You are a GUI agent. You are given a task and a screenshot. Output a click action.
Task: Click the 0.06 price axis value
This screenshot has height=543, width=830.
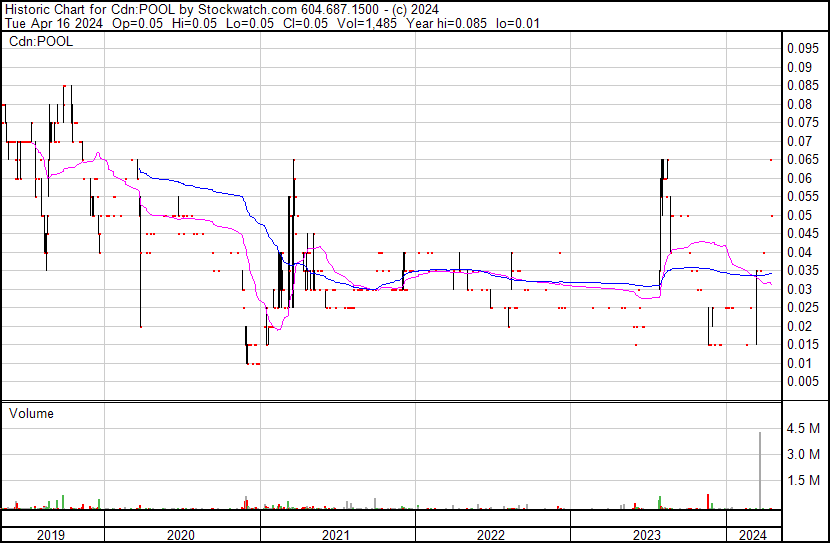coord(799,178)
